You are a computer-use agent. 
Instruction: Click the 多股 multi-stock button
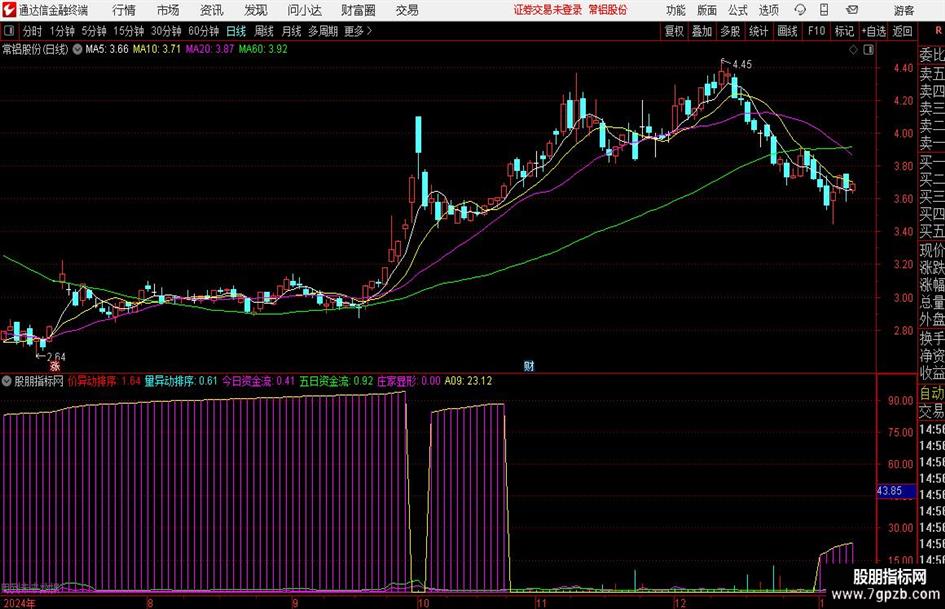730,31
